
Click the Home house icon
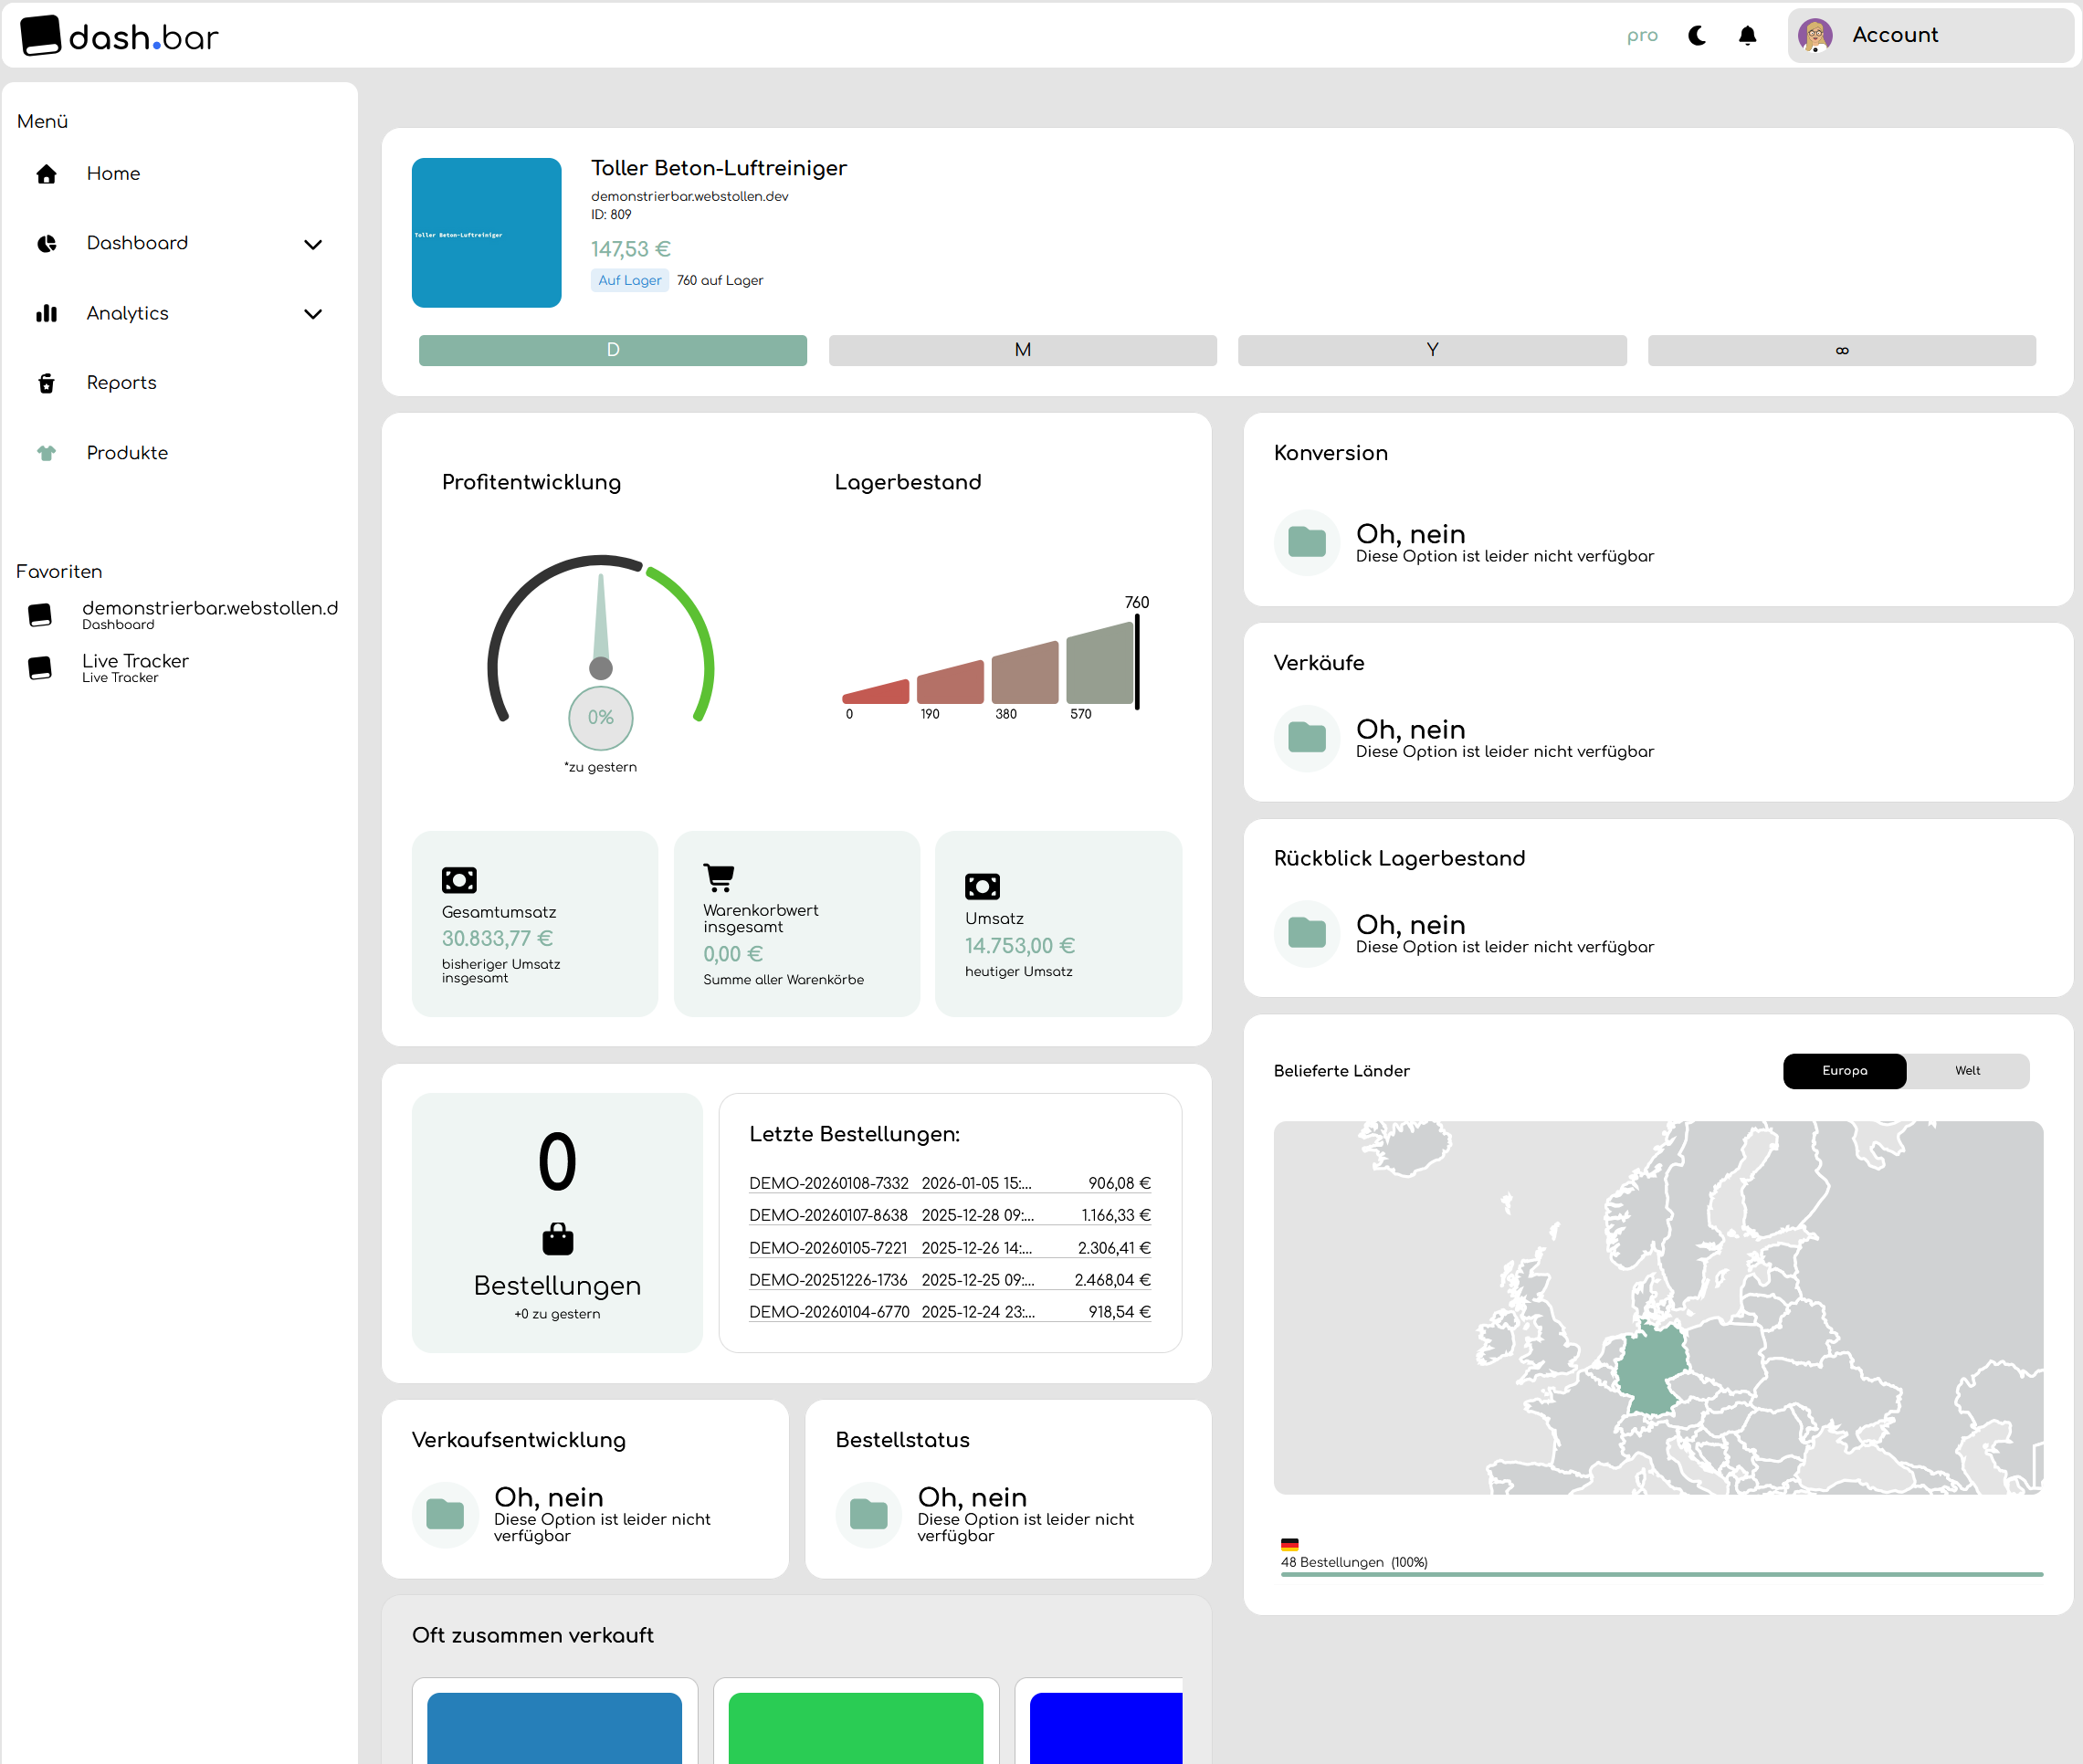46,174
